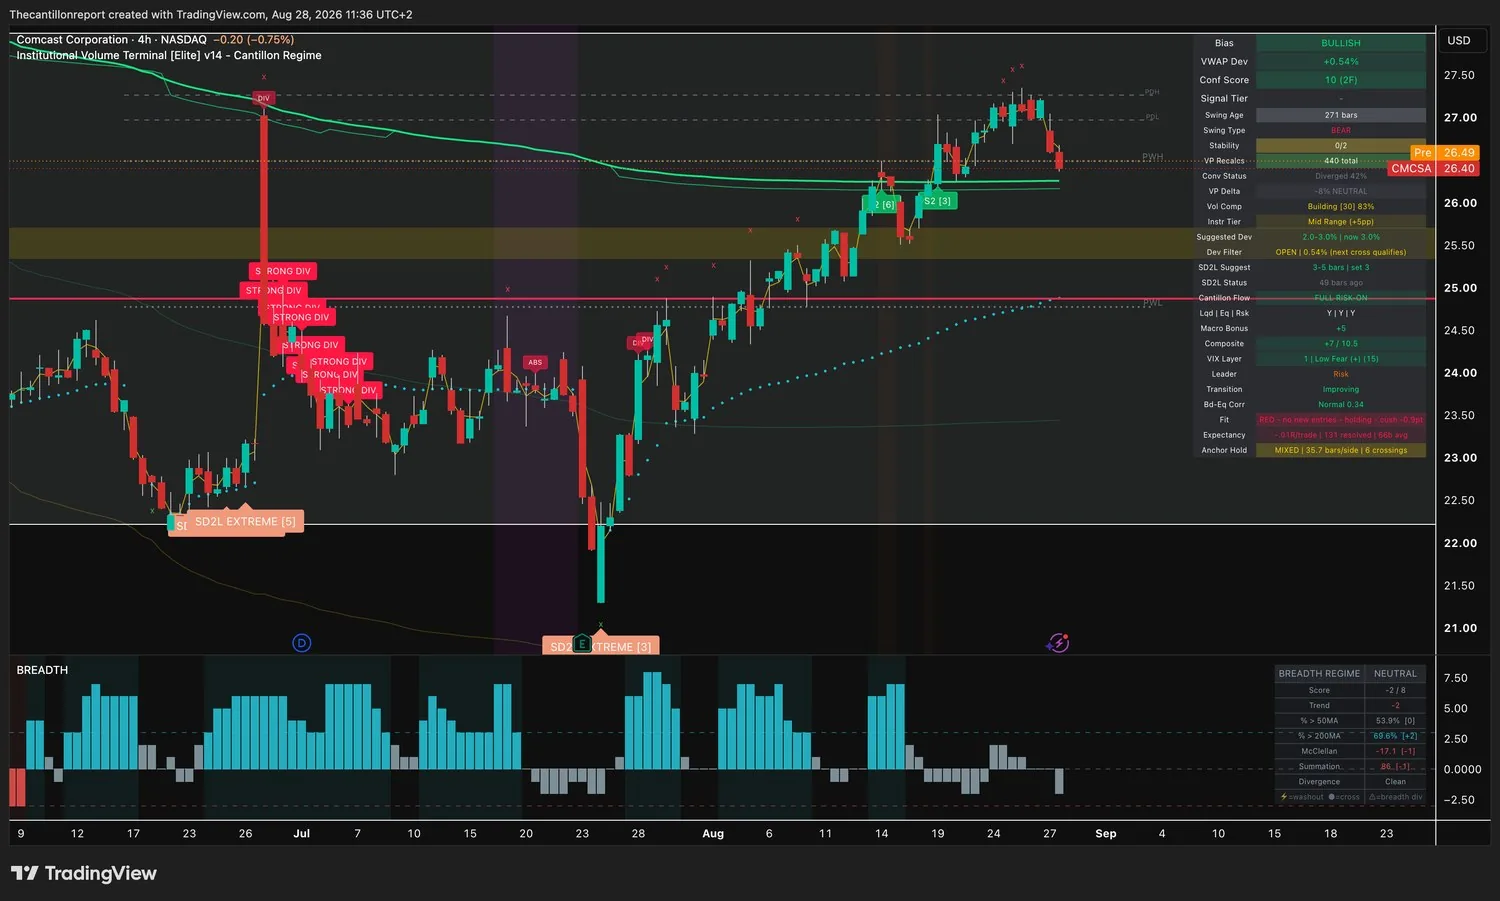Click the "1 | Low Fear (+) (15)" VIX Layer cell

(1341, 359)
